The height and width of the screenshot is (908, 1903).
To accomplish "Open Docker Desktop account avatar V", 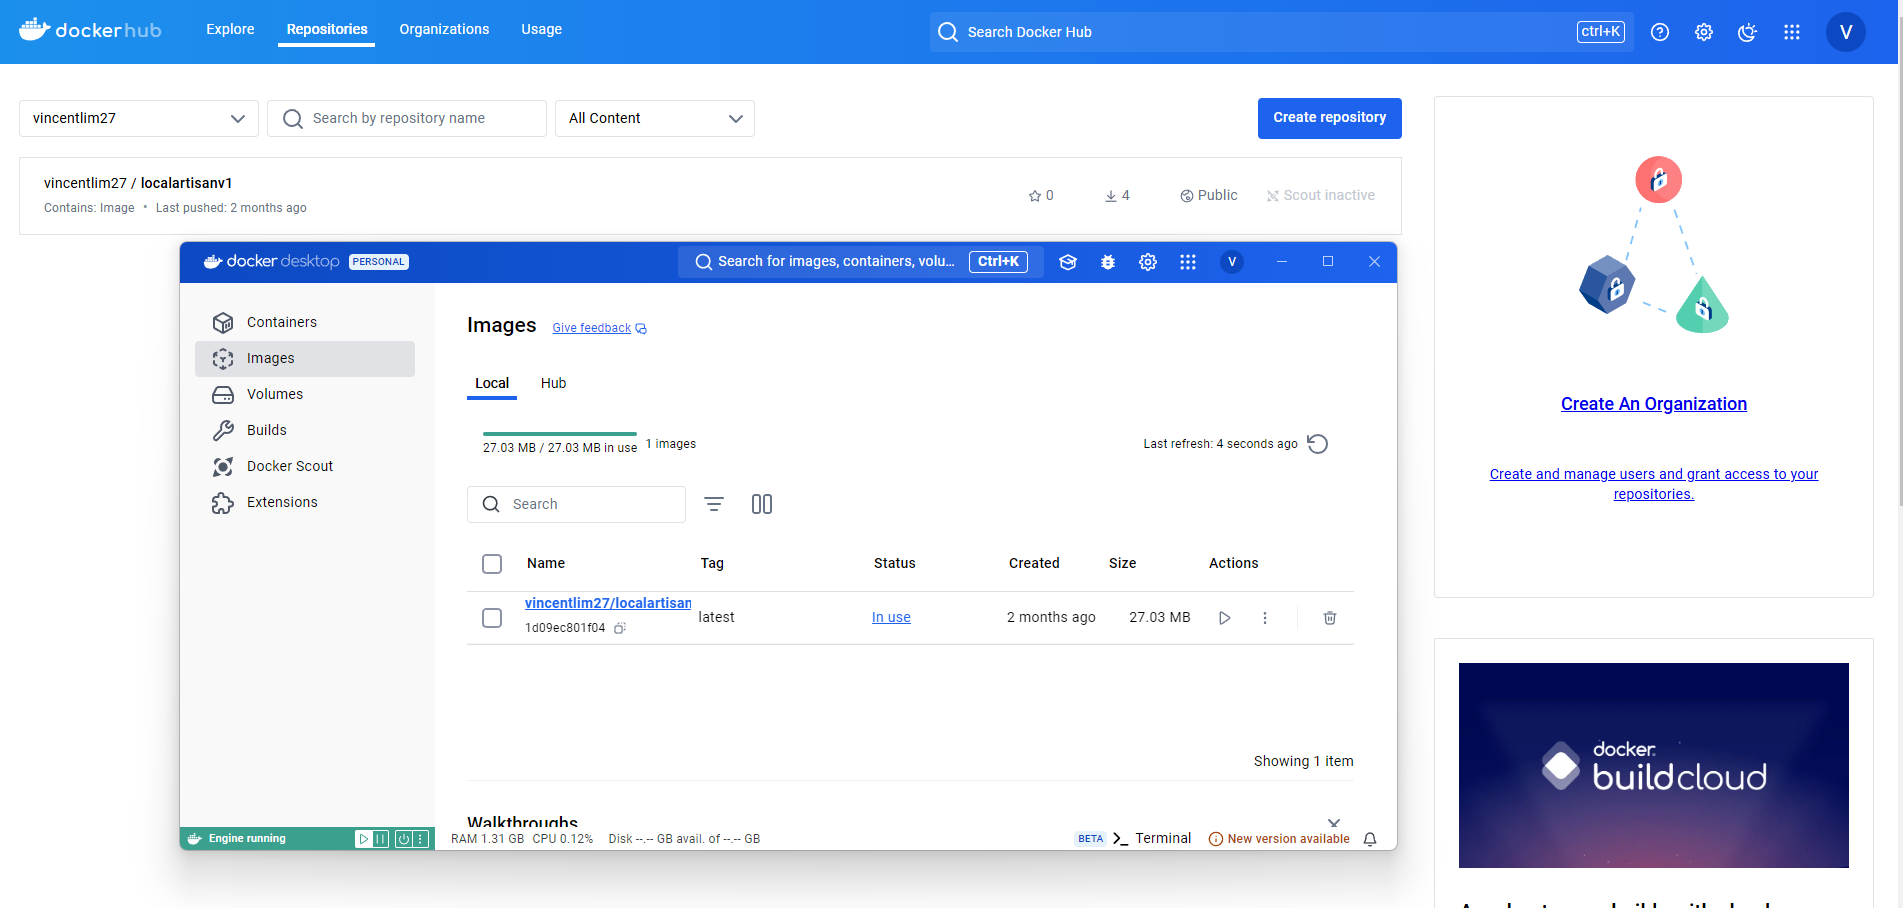I will (1232, 262).
